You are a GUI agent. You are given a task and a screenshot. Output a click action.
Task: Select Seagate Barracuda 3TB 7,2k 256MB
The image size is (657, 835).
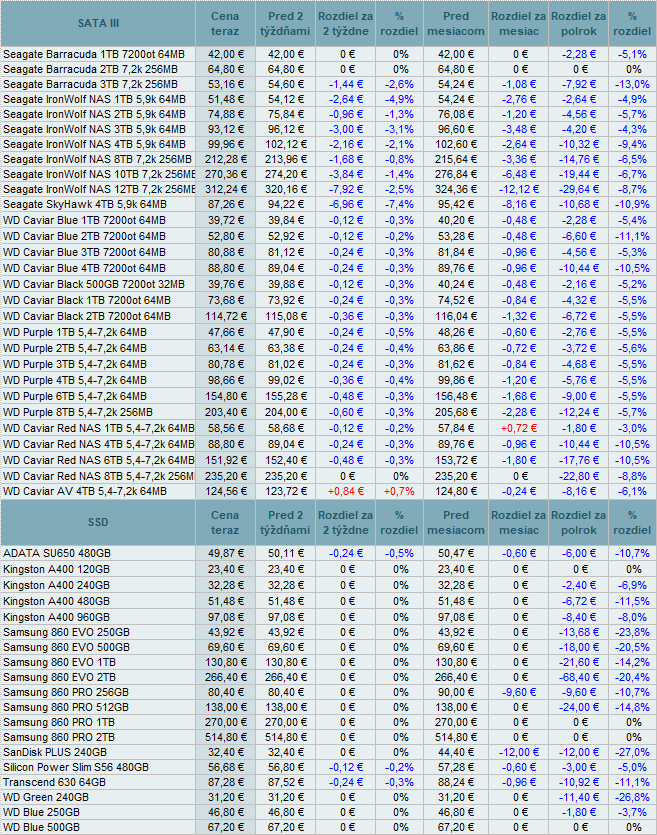coord(91,84)
